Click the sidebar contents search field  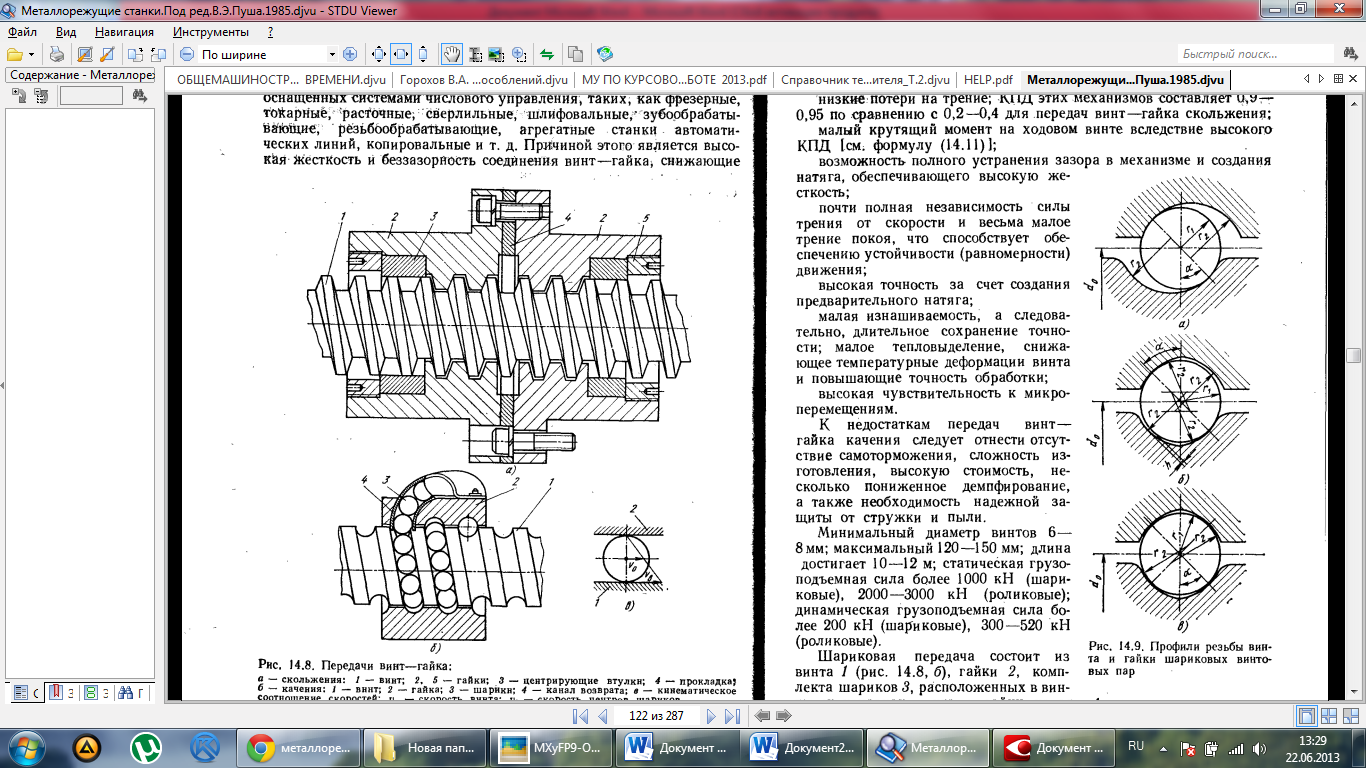click(x=91, y=96)
